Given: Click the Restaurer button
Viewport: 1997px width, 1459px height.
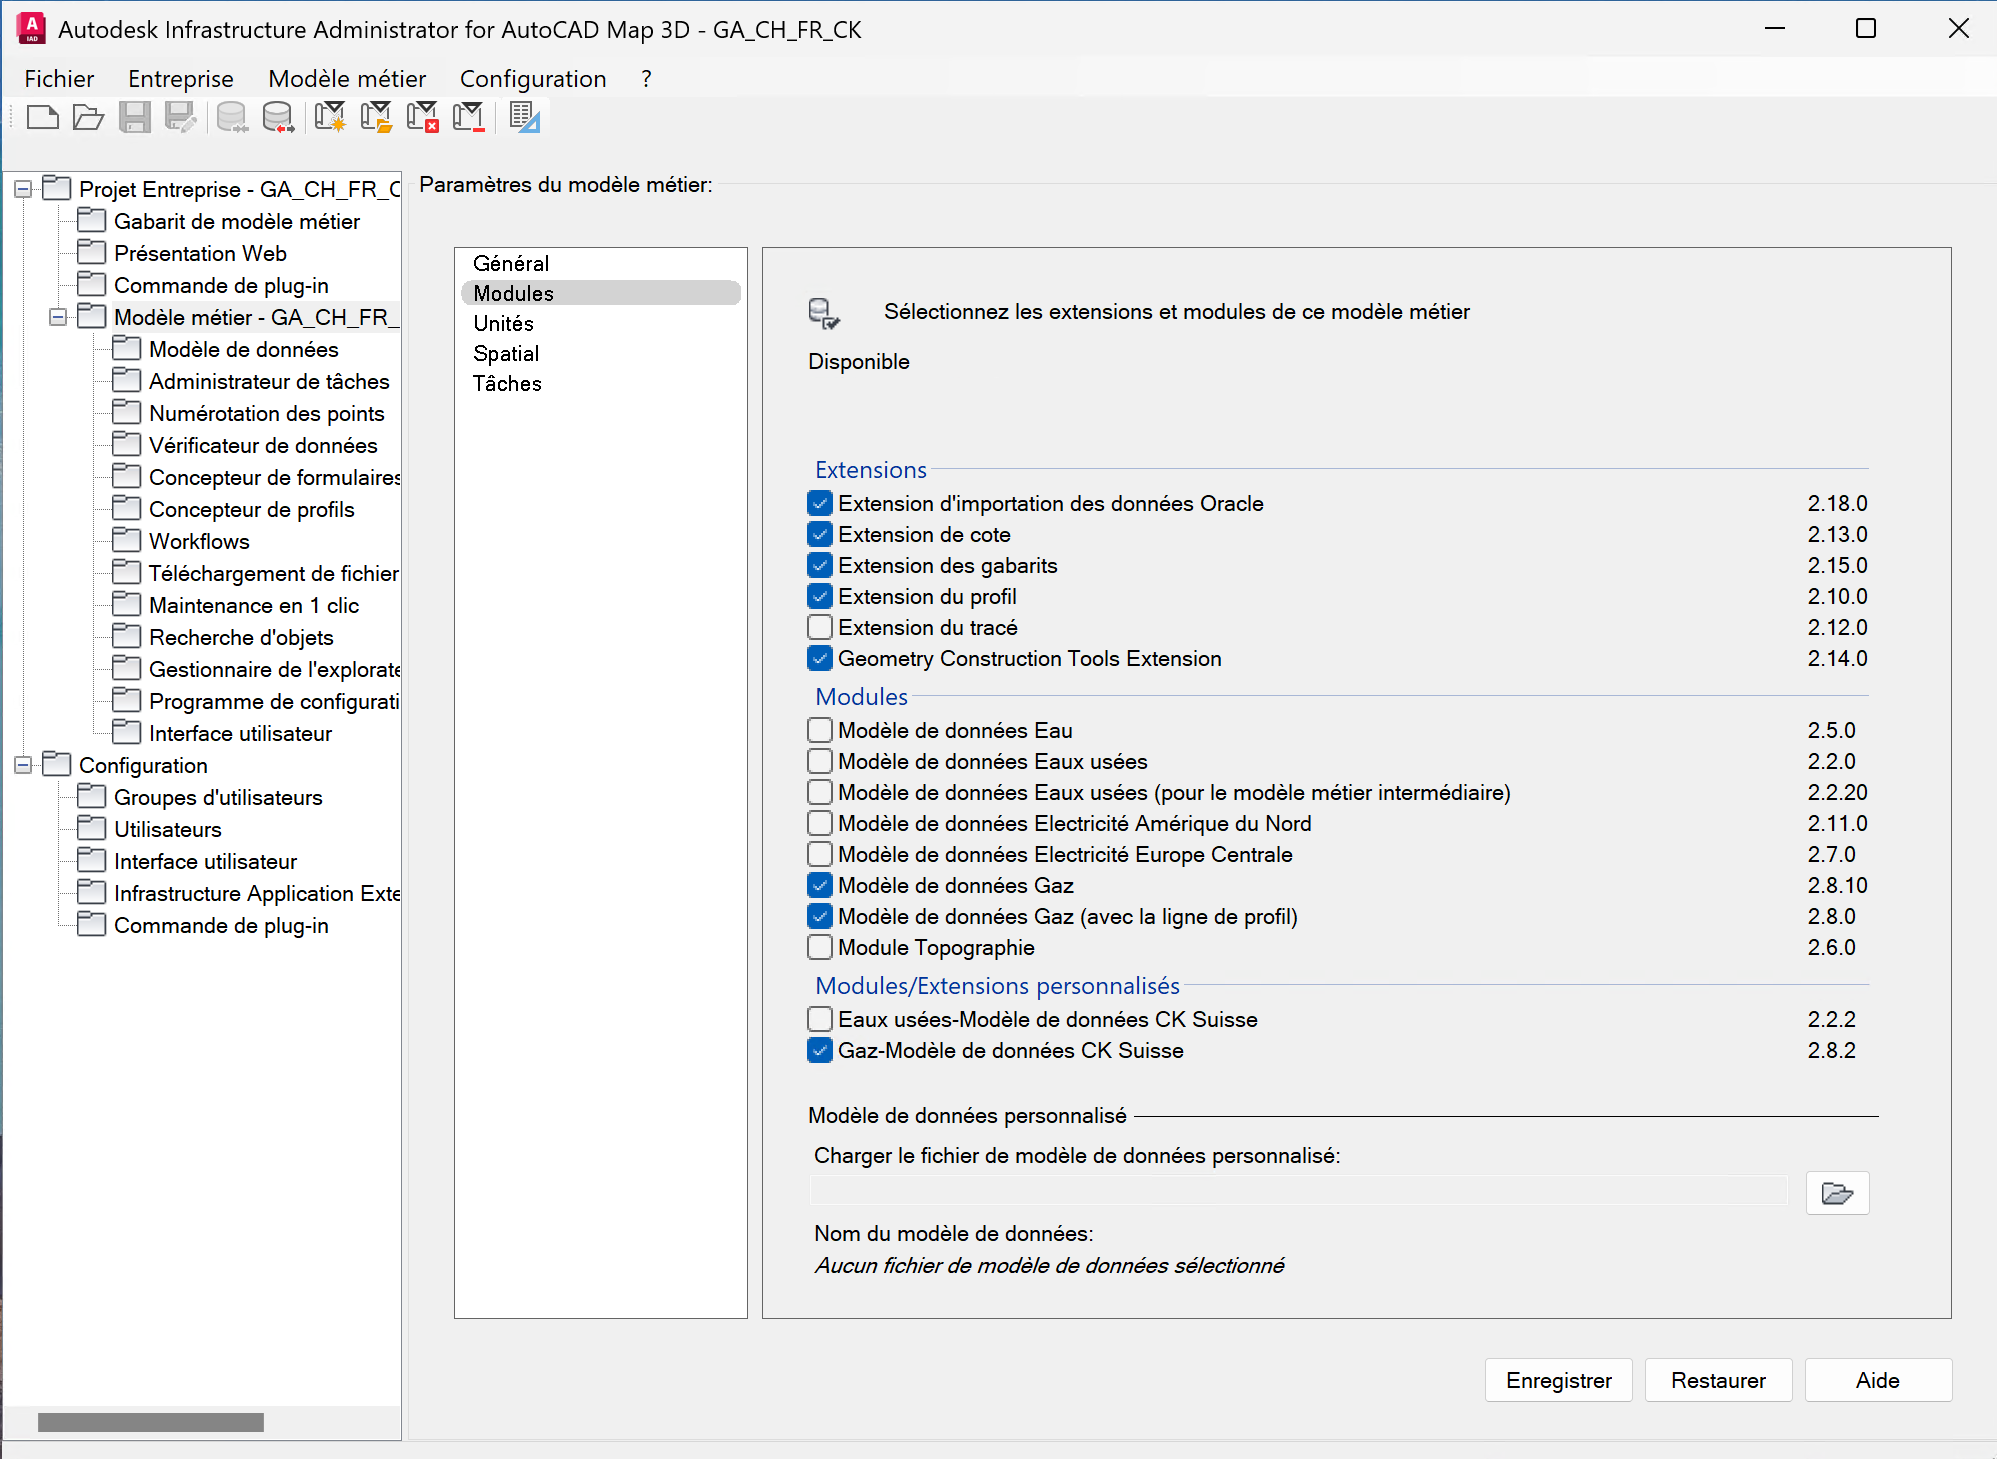Looking at the screenshot, I should pos(1718,1380).
